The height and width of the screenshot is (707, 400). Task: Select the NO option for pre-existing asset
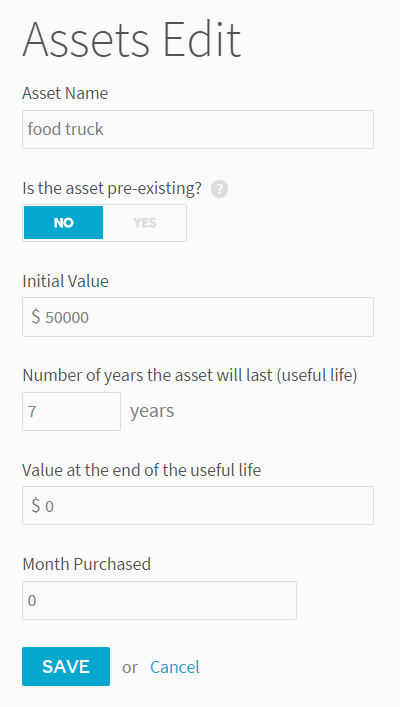pyautogui.click(x=63, y=223)
